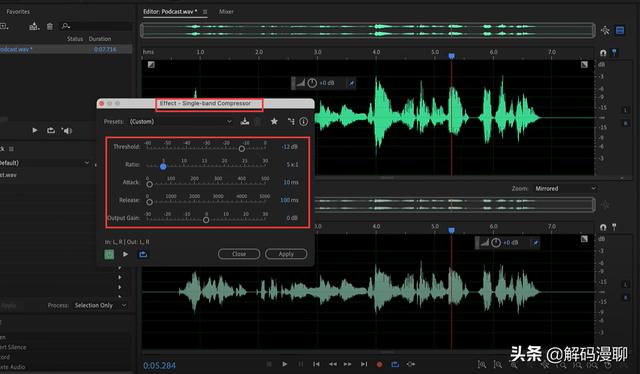Sort the files by the Duration column
The image size is (640, 374).
pyautogui.click(x=100, y=39)
